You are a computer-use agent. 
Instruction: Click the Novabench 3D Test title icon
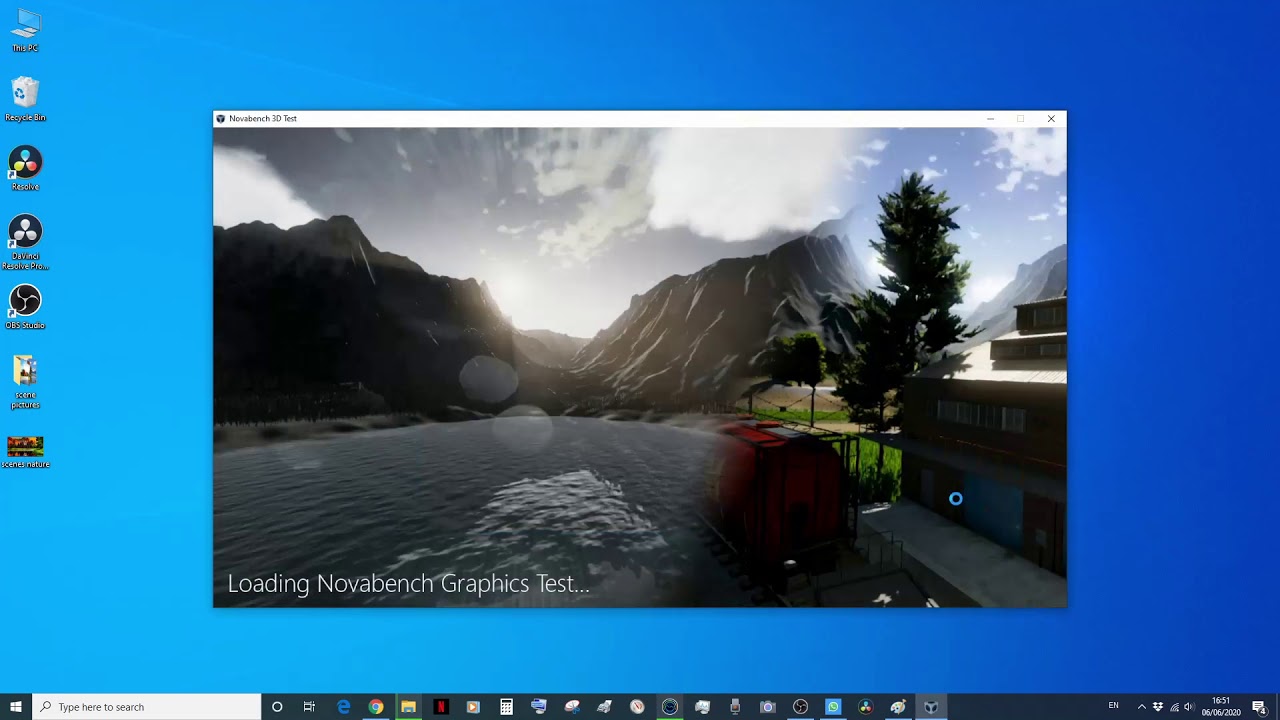click(x=221, y=119)
